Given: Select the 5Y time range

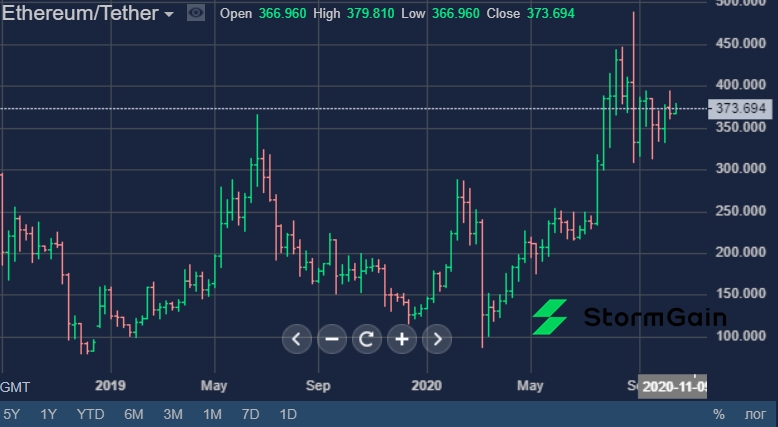Looking at the screenshot, I should pos(12,414).
